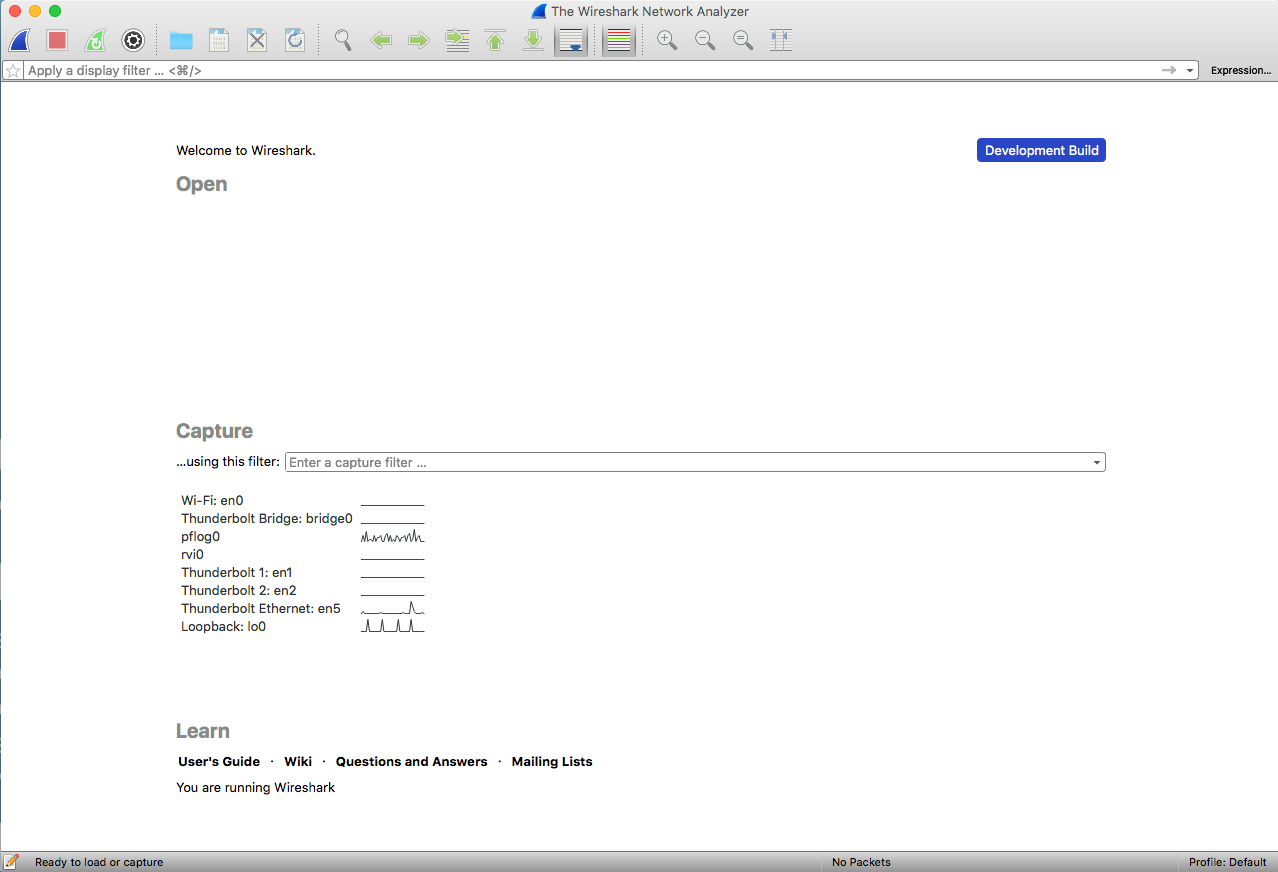Click Ready to load or capture status

point(99,862)
